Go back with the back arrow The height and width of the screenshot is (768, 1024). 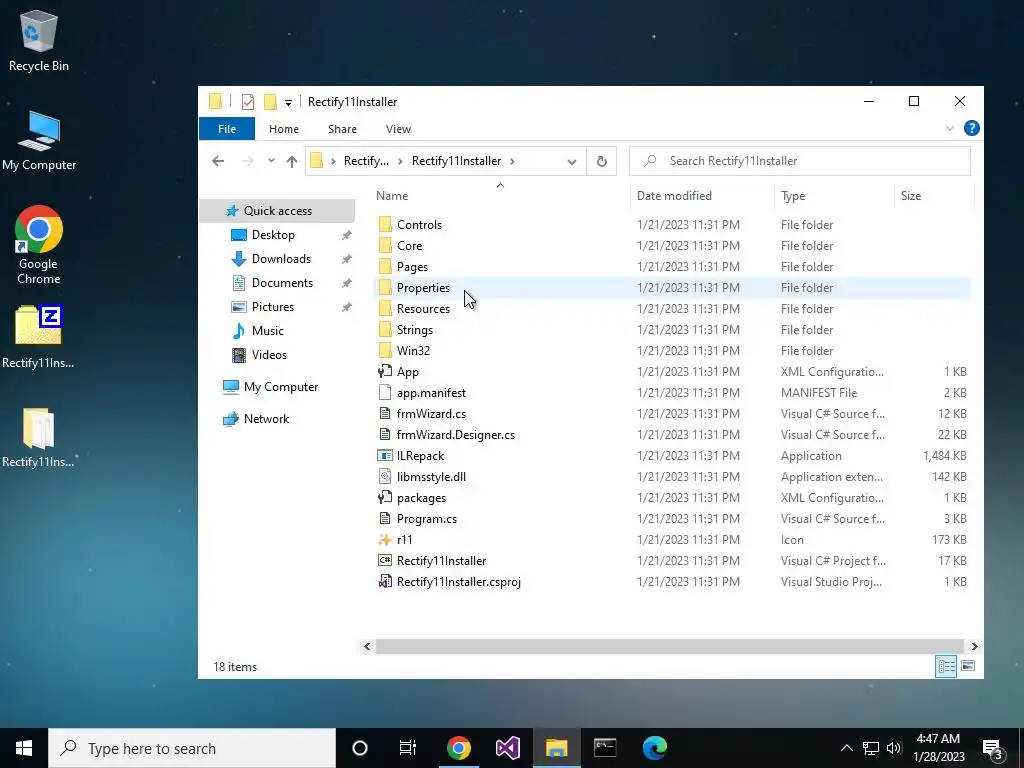tap(218, 161)
